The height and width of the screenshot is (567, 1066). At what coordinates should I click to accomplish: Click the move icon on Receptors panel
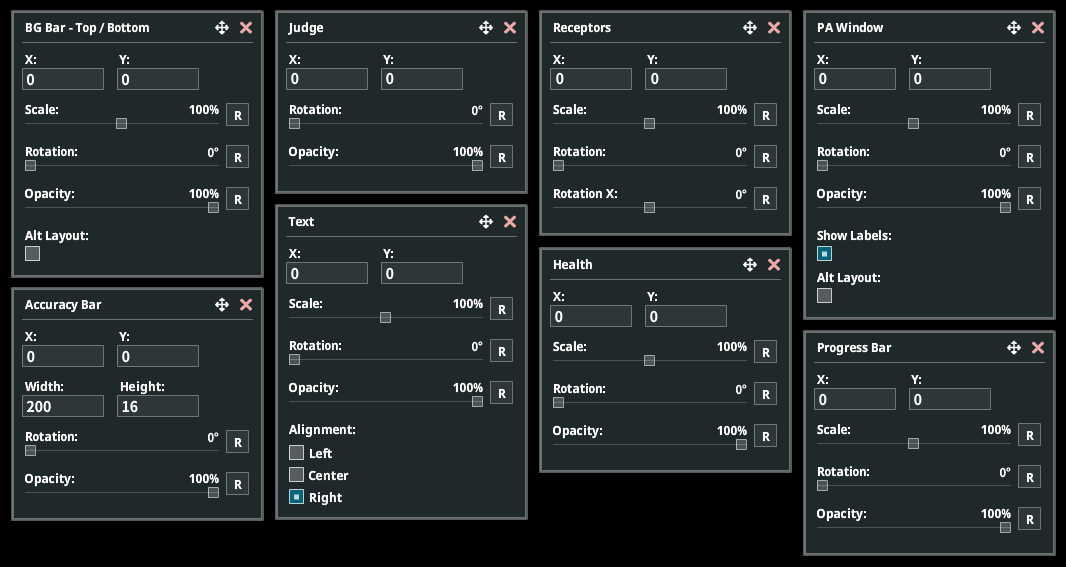(750, 28)
